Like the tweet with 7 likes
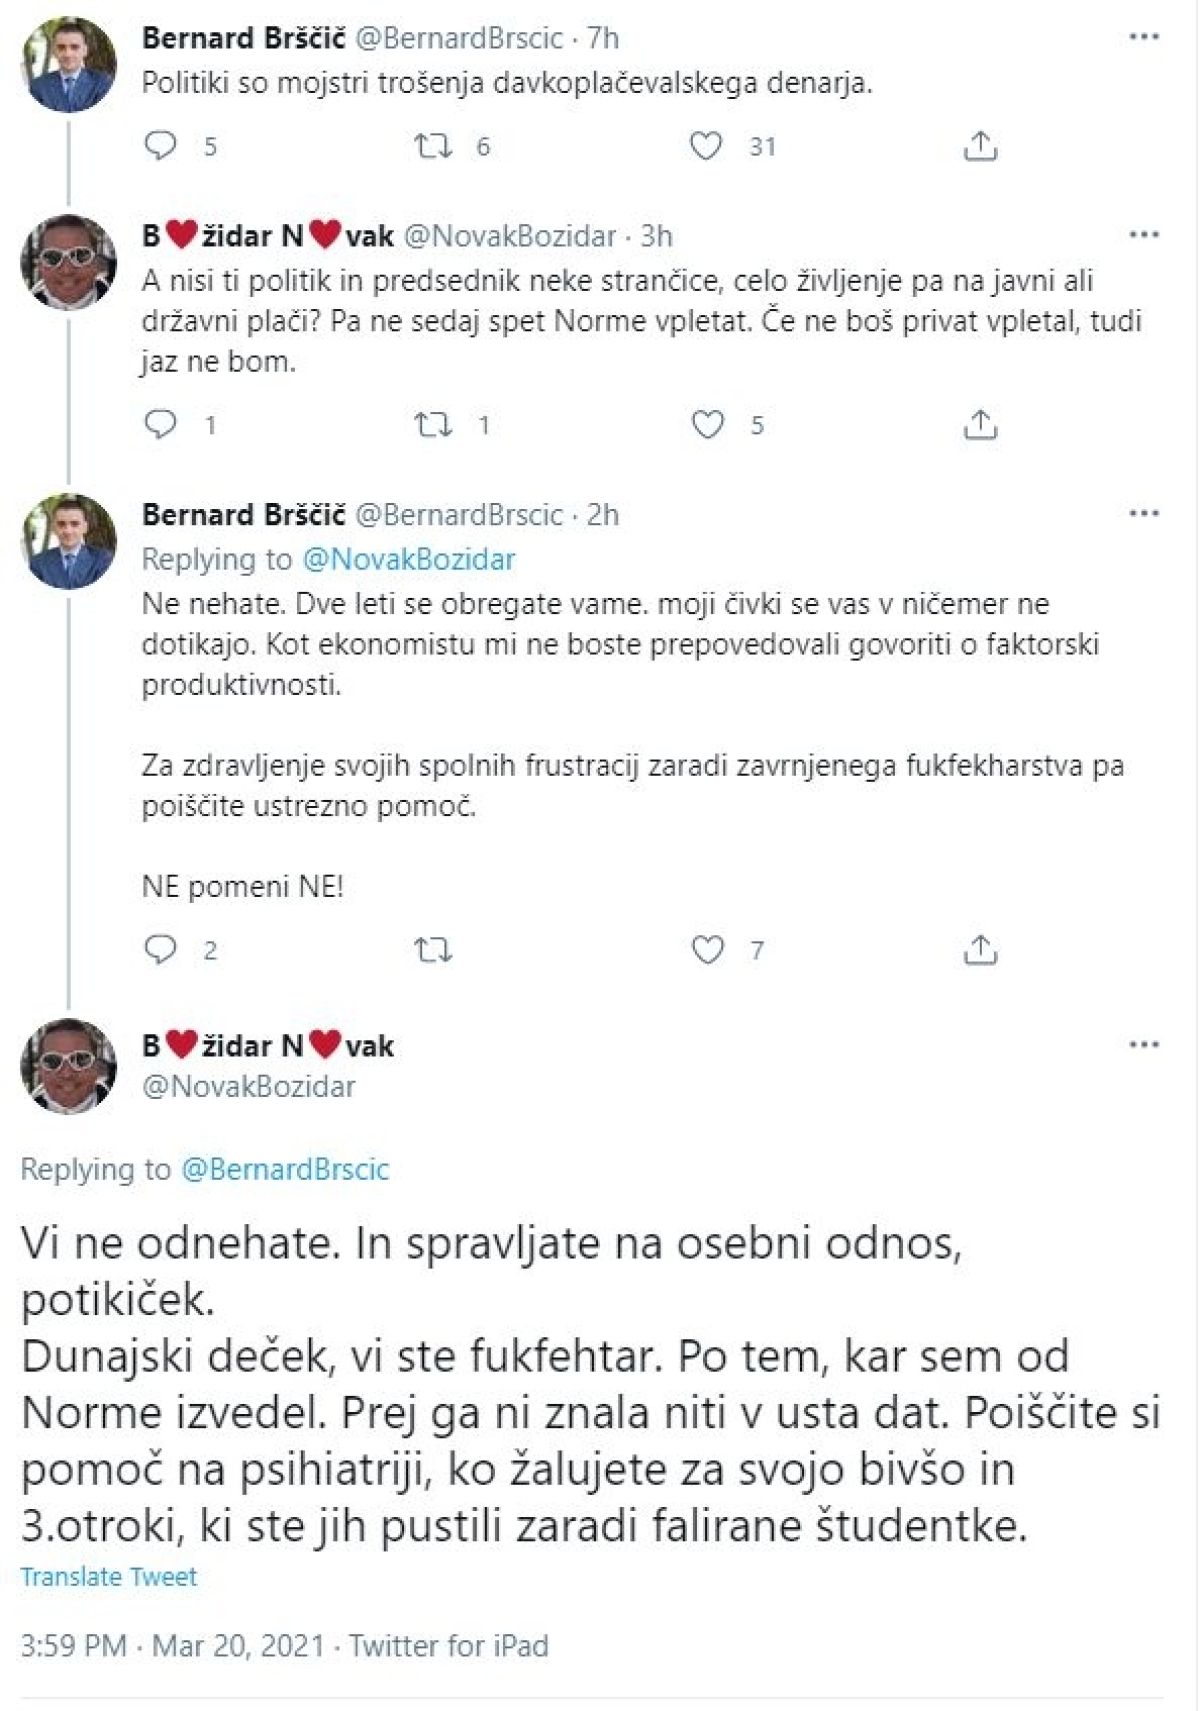The height and width of the screenshot is (1711, 1200). (x=708, y=949)
